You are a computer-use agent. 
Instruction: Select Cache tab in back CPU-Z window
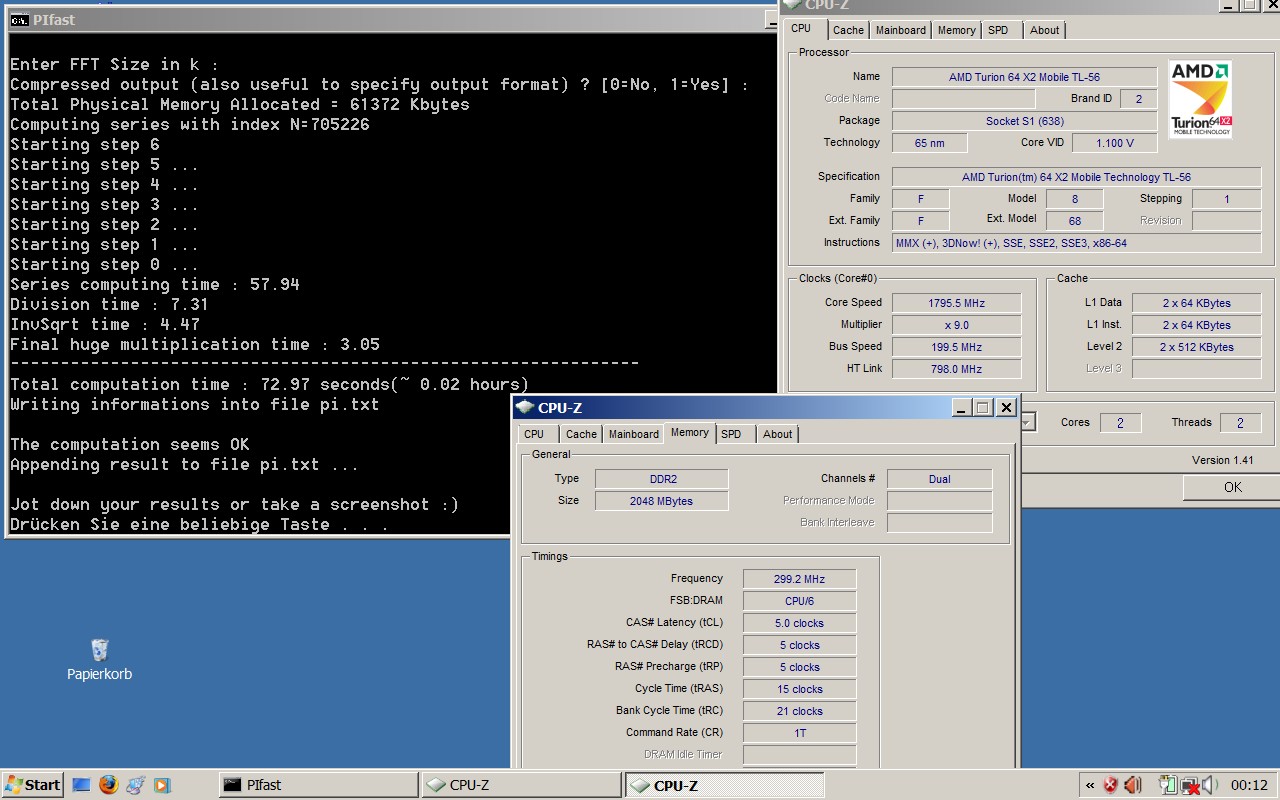[x=848, y=30]
